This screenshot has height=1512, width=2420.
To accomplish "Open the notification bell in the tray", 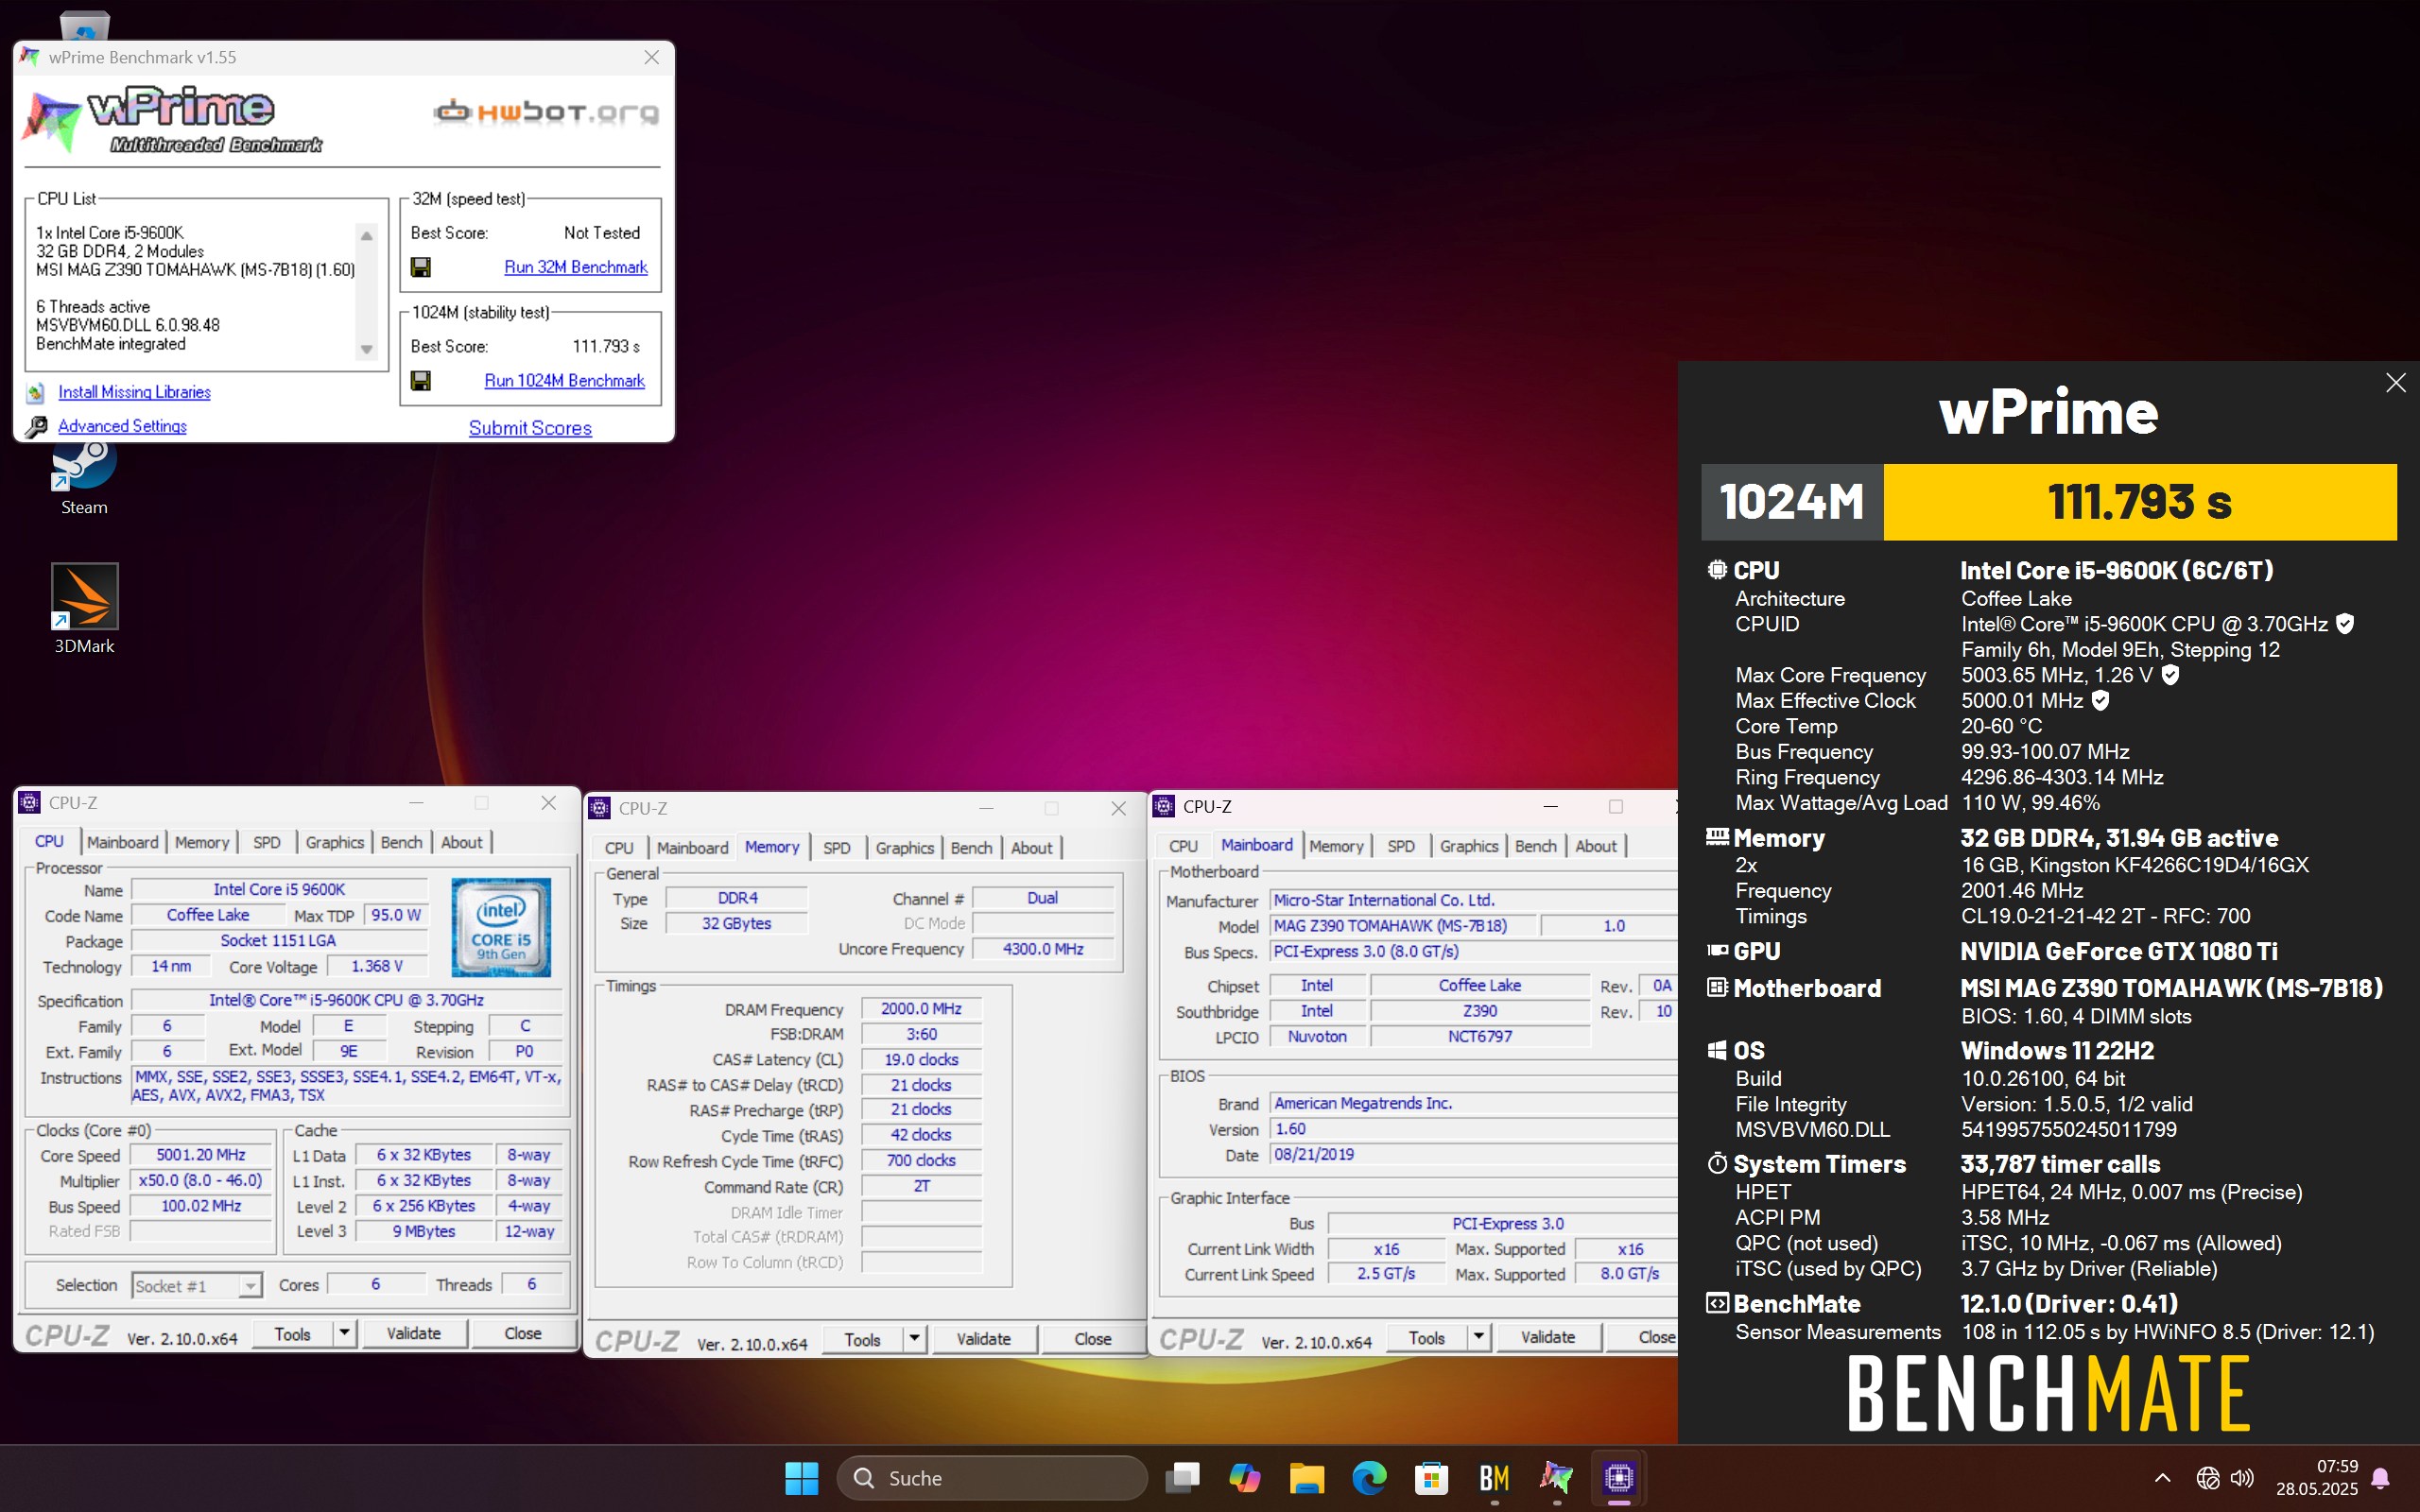I will coord(2382,1478).
